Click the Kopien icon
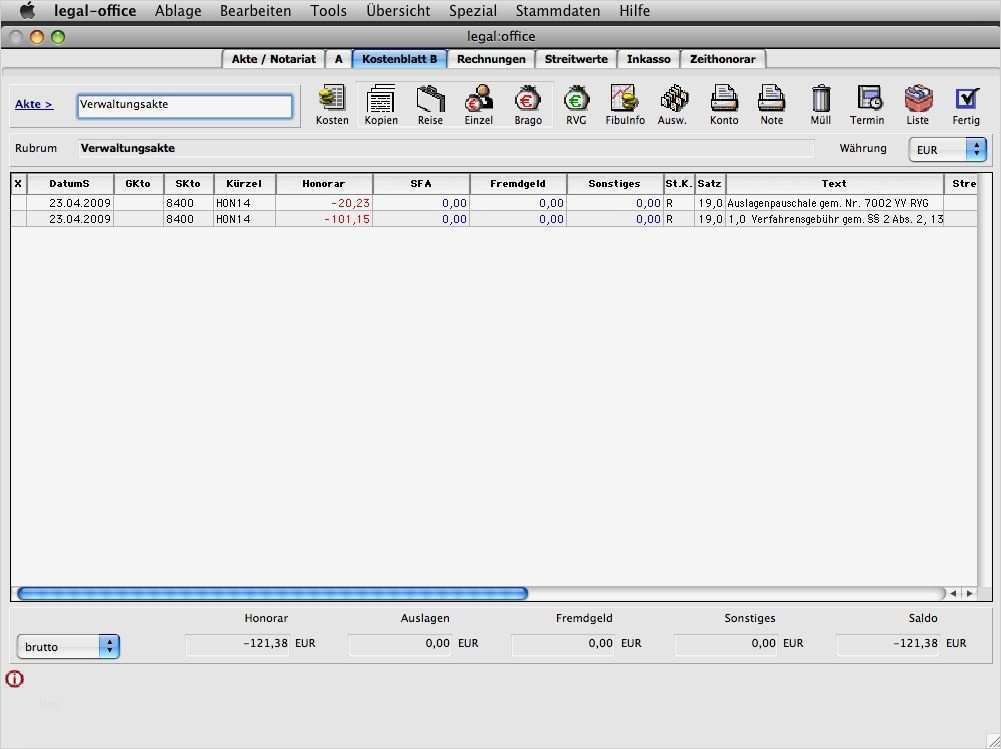This screenshot has width=1001, height=749. [x=381, y=105]
